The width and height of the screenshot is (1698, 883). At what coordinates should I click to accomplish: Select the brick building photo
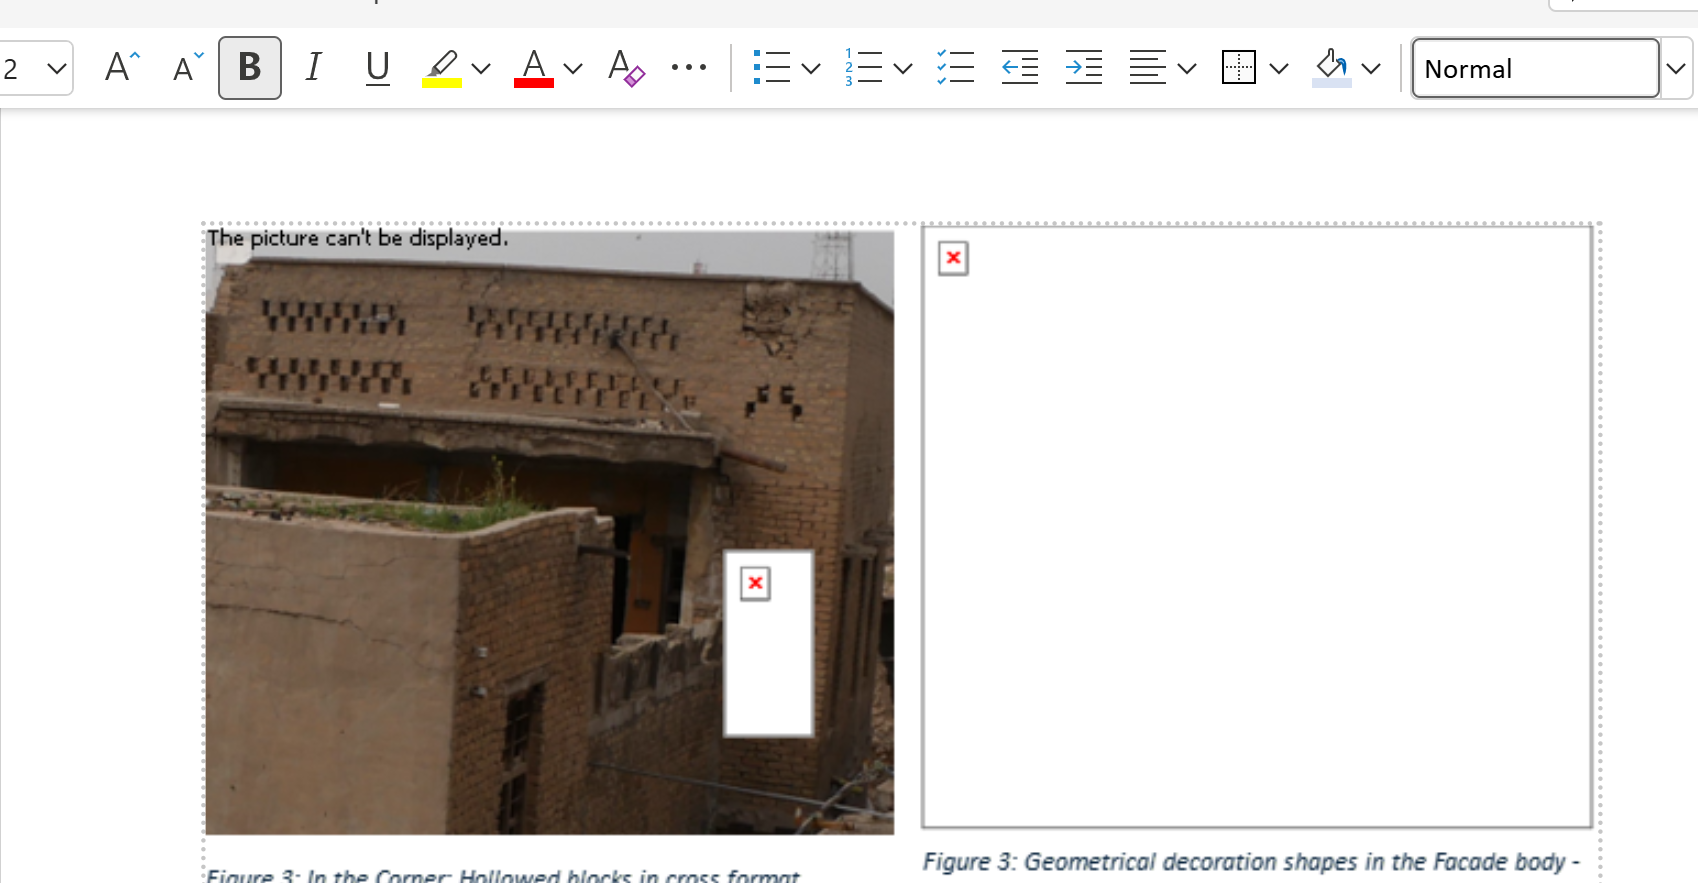point(550,532)
